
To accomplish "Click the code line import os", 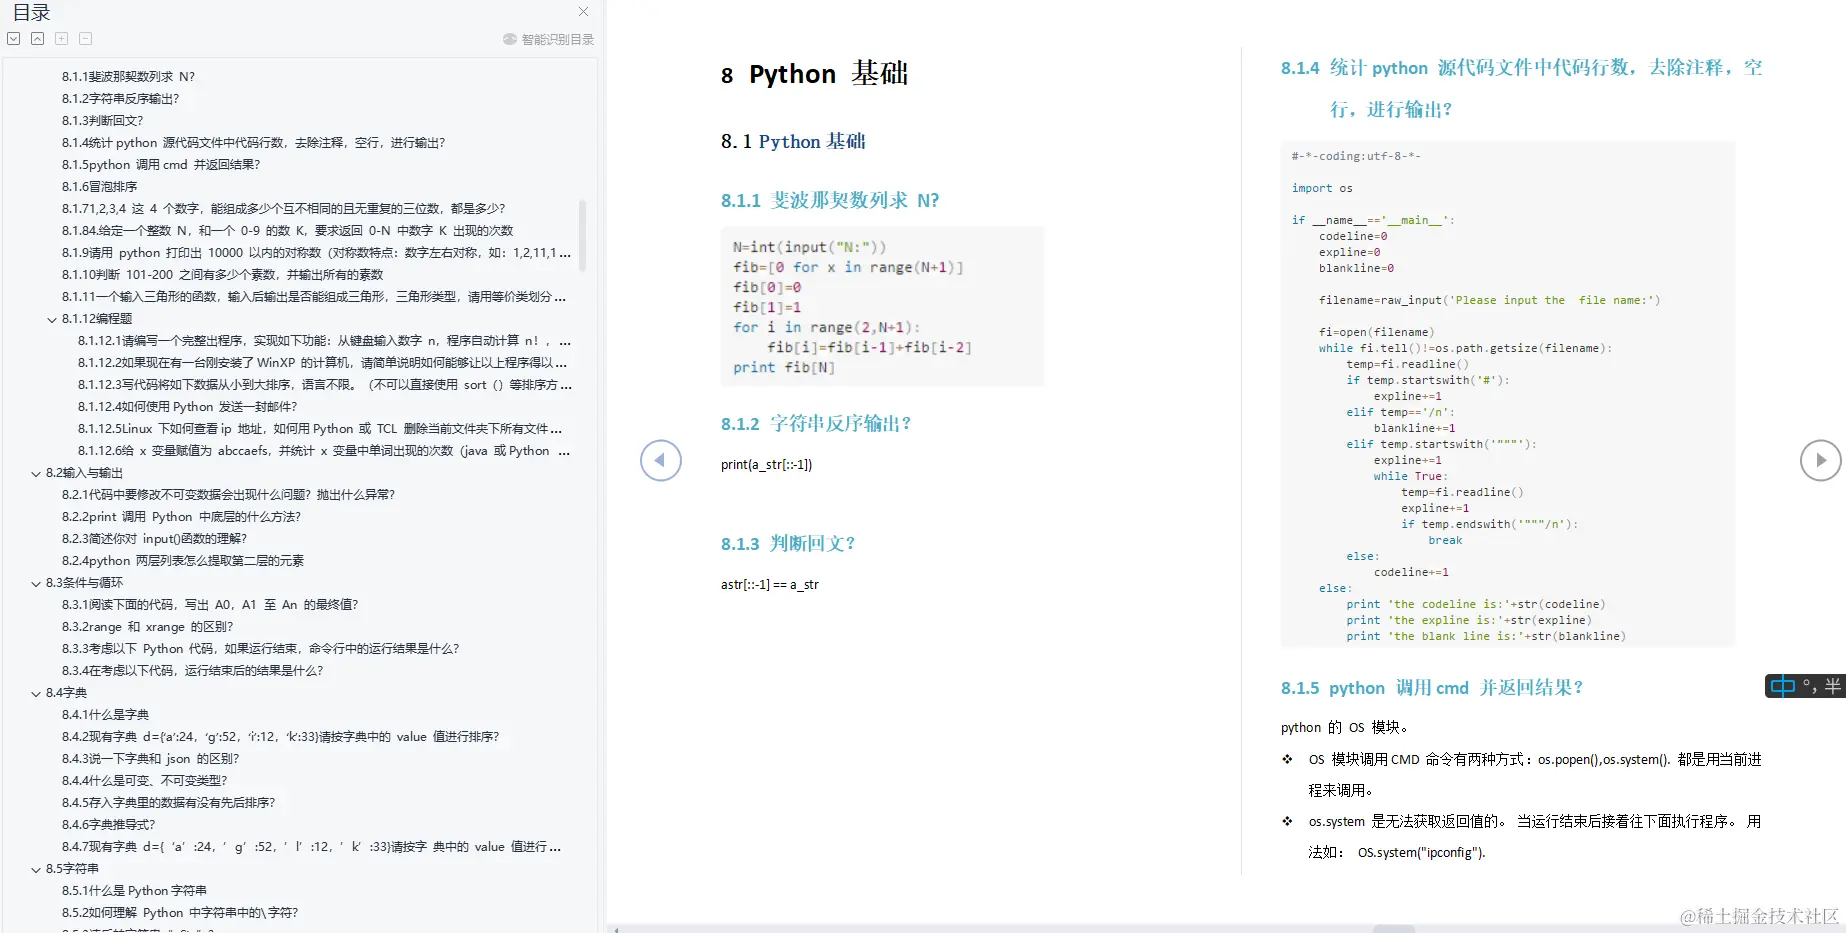I will pos(1321,188).
